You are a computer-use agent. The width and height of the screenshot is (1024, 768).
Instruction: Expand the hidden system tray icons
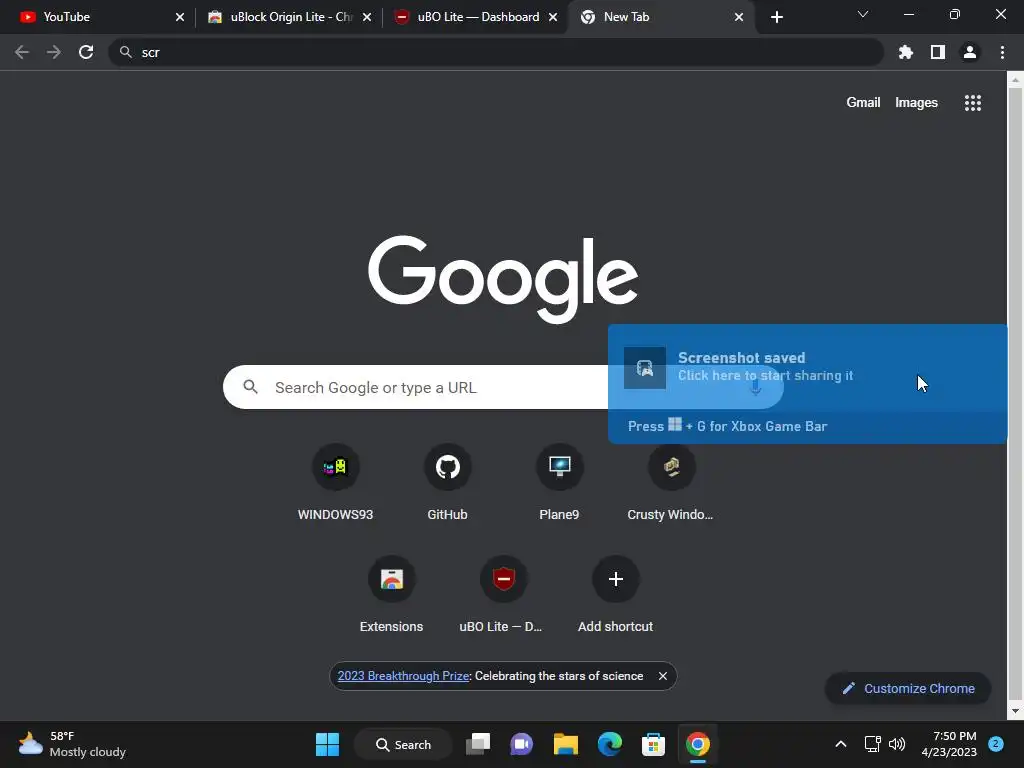840,744
